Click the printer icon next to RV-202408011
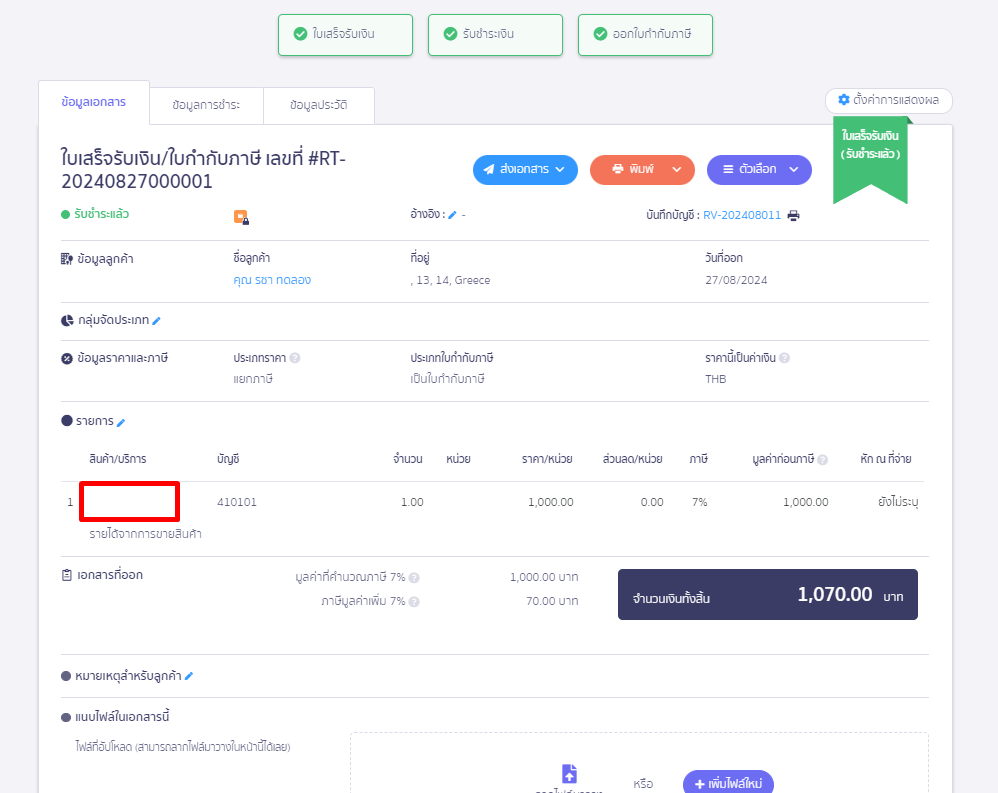The image size is (998, 793). (793, 215)
